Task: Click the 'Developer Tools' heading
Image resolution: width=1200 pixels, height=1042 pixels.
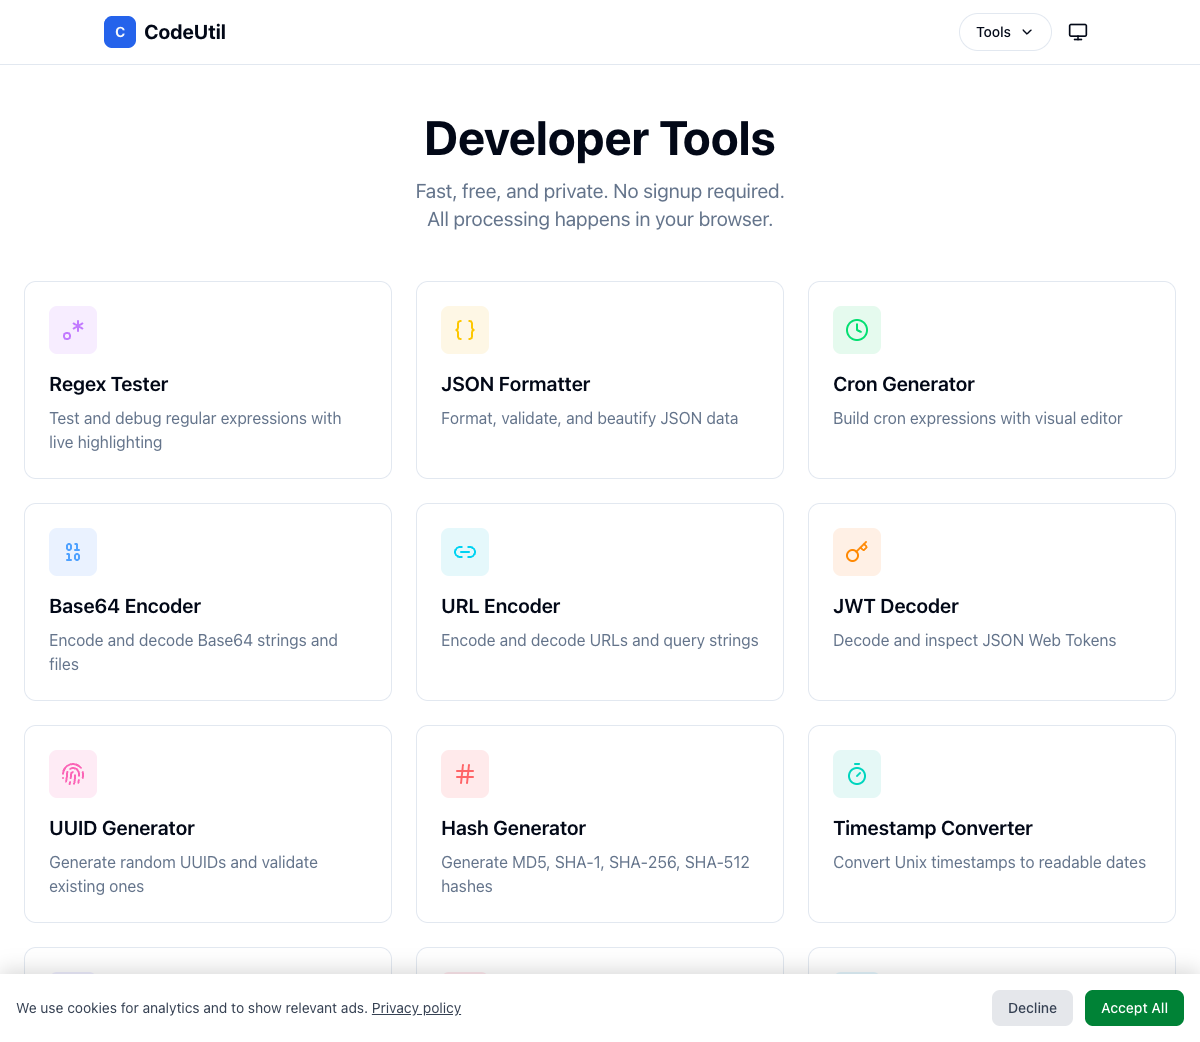Action: (x=600, y=139)
